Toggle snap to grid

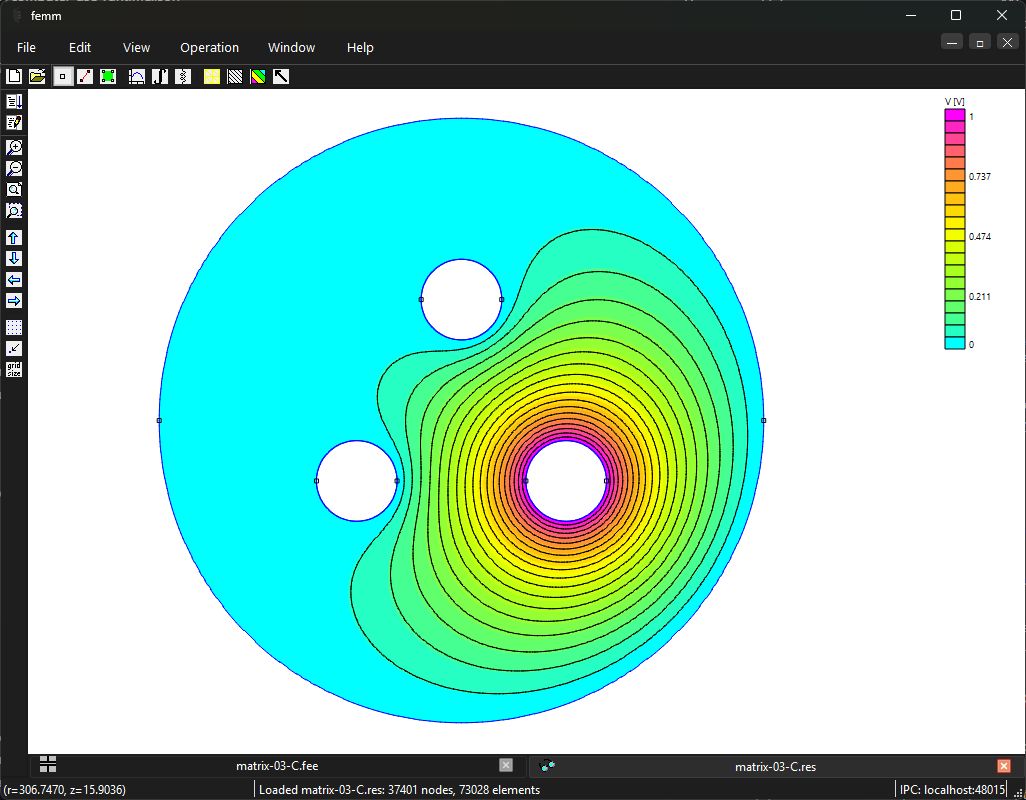14,348
